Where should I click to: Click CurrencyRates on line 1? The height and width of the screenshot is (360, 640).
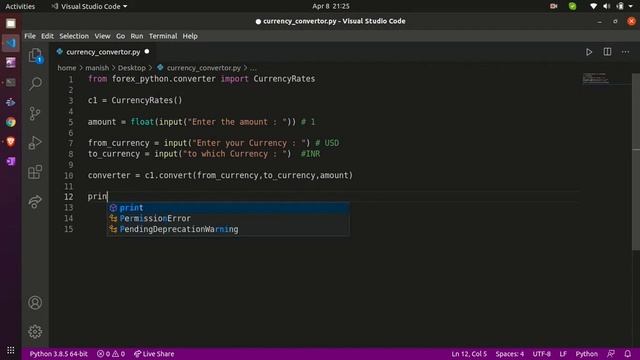pyautogui.click(x=284, y=79)
